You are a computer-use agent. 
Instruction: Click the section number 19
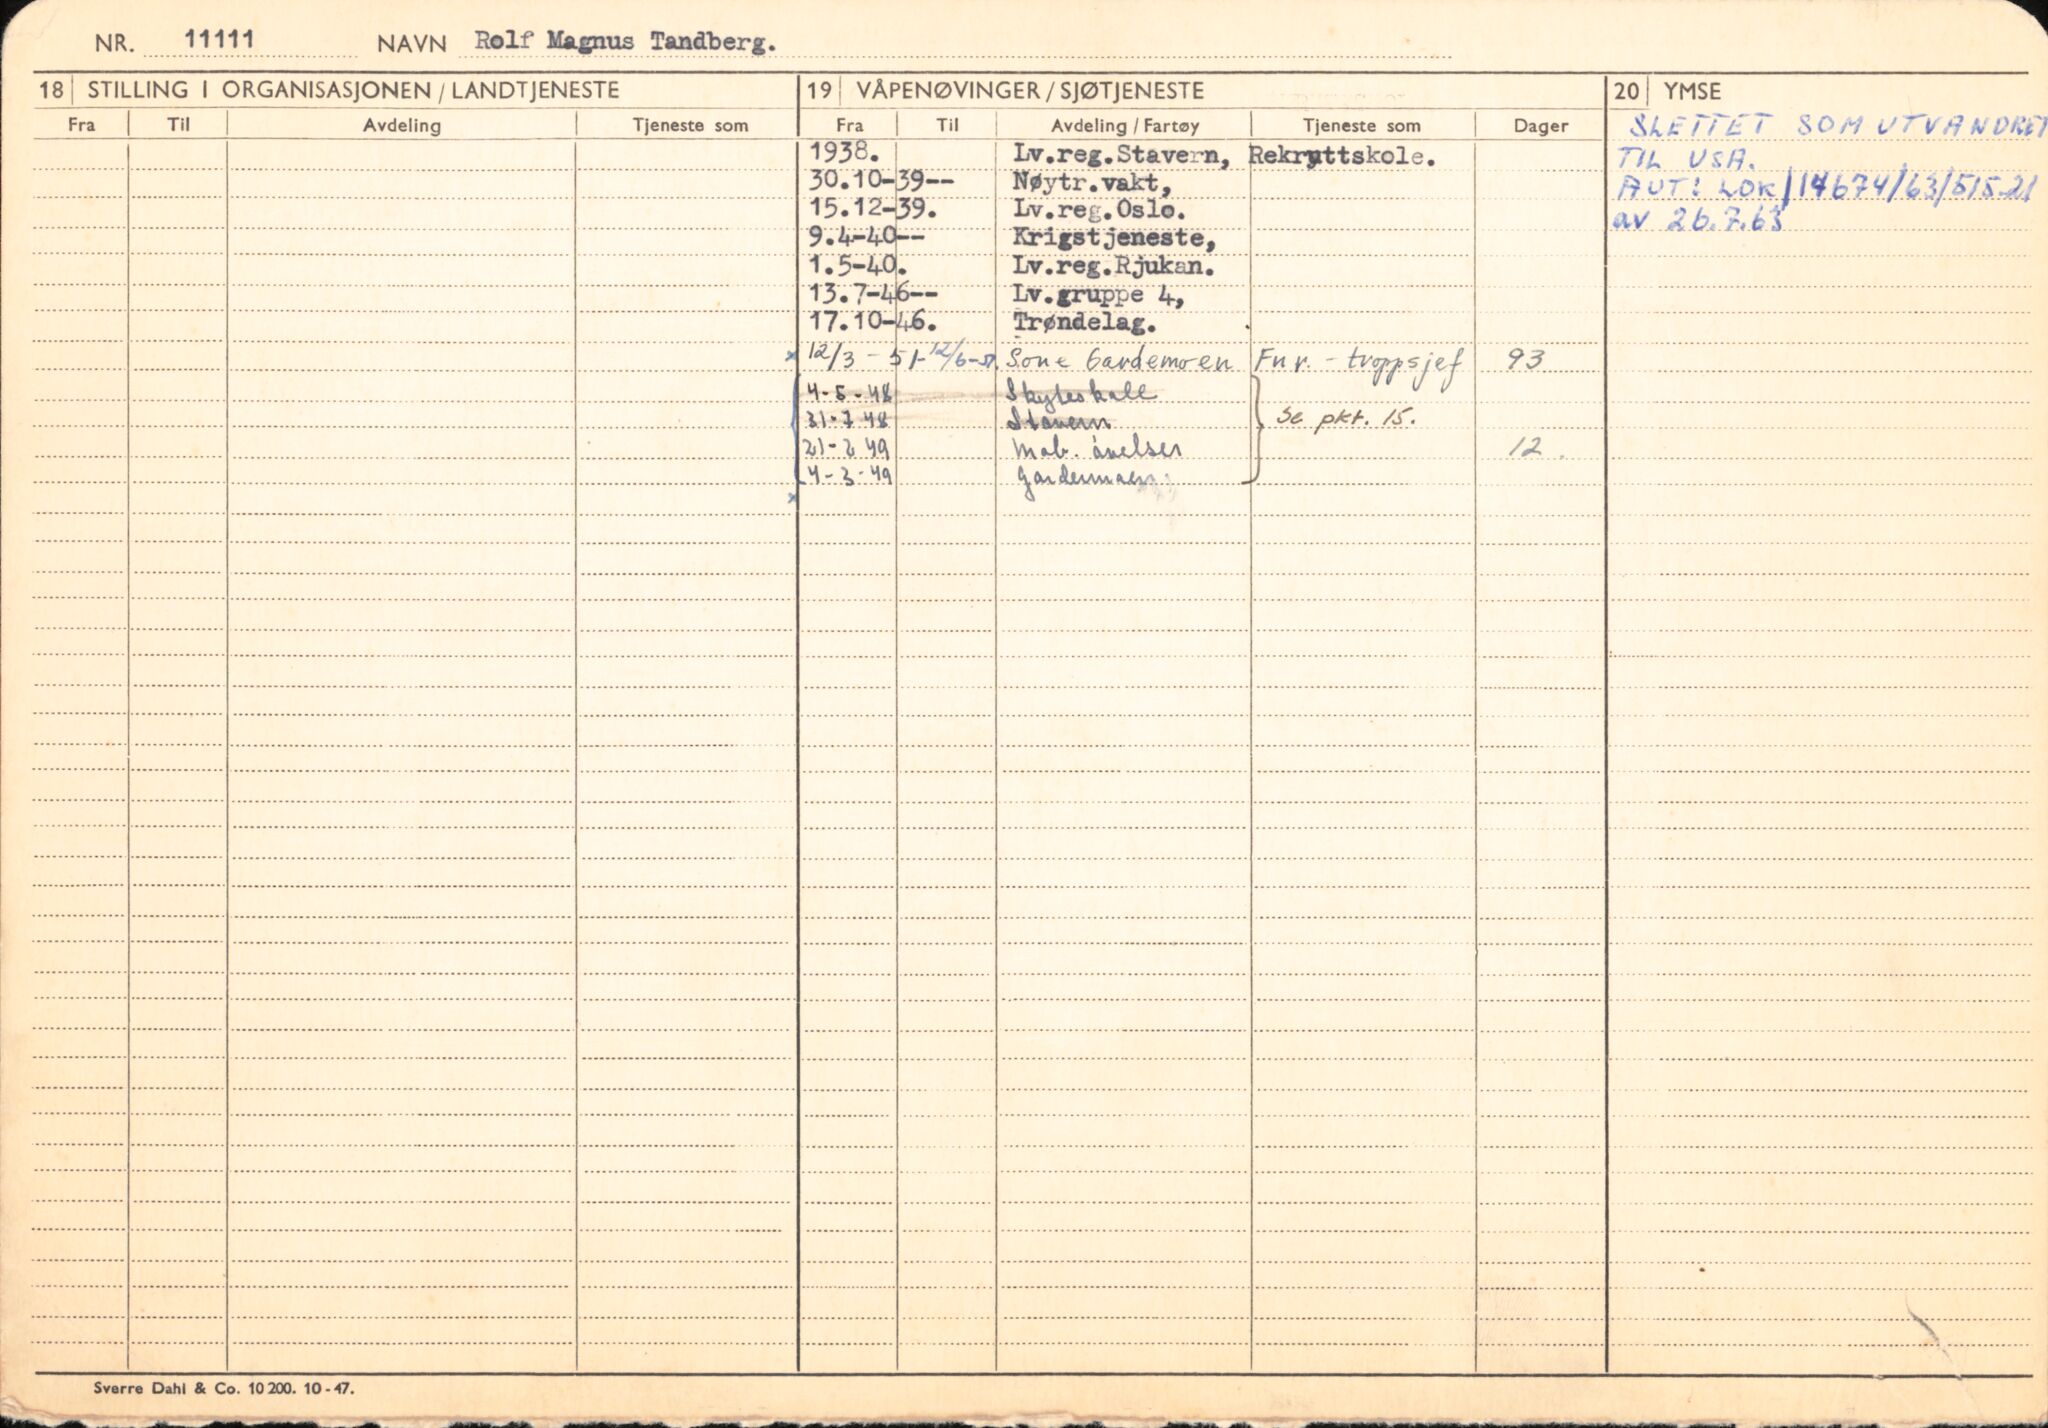(x=819, y=91)
